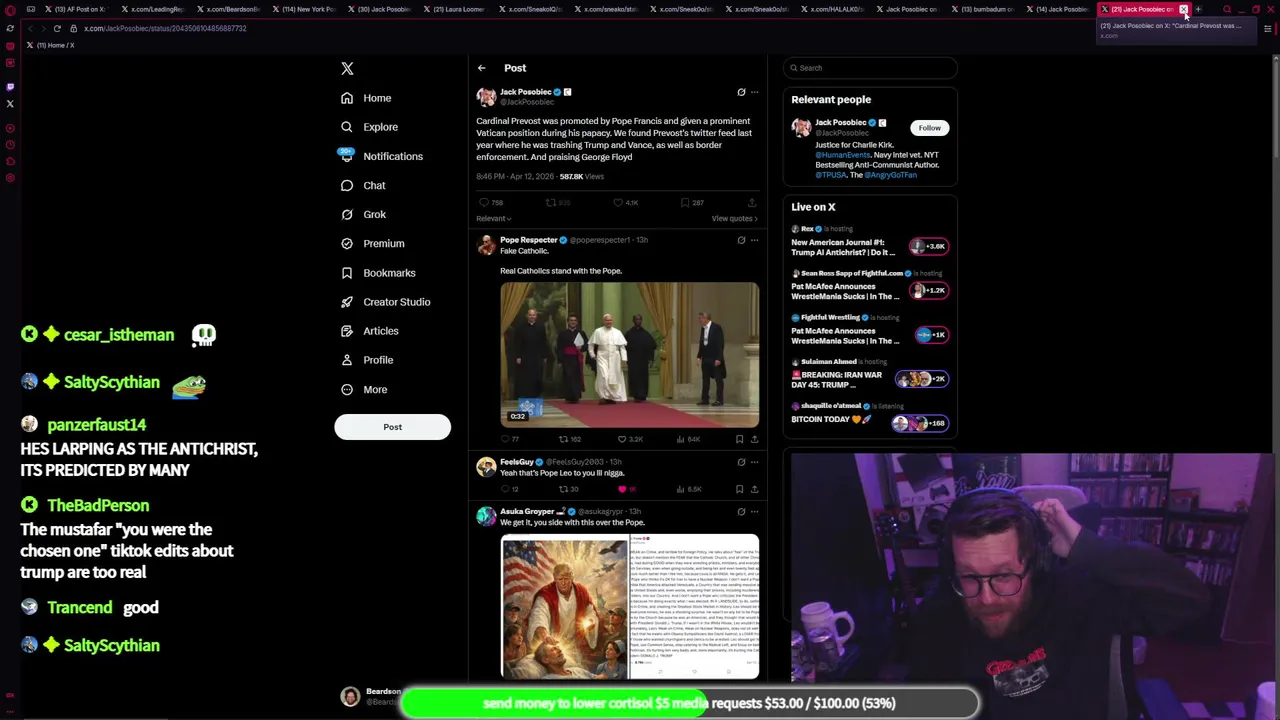Repost Jack Posobiec's main post
Screen dimensions: 1280x720
click(x=556, y=203)
